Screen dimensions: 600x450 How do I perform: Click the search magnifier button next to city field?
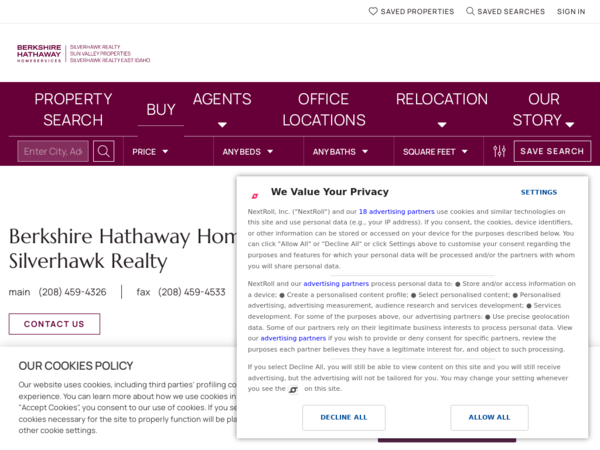pyautogui.click(x=104, y=151)
